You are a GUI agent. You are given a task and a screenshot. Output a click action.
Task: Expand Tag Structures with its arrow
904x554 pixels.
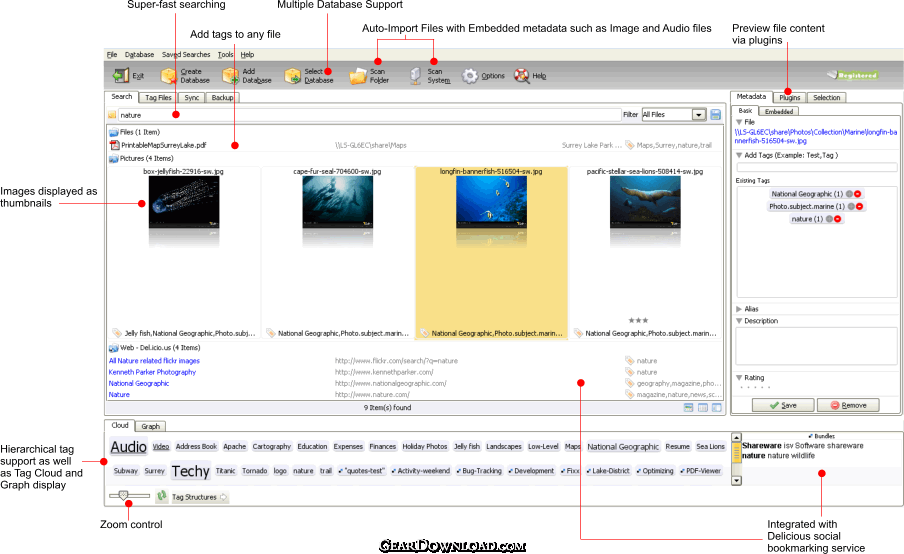(224, 497)
